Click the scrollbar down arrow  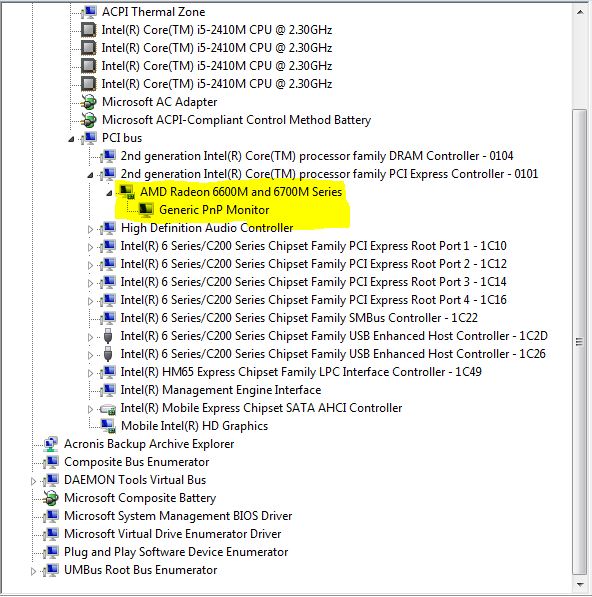tap(580, 584)
